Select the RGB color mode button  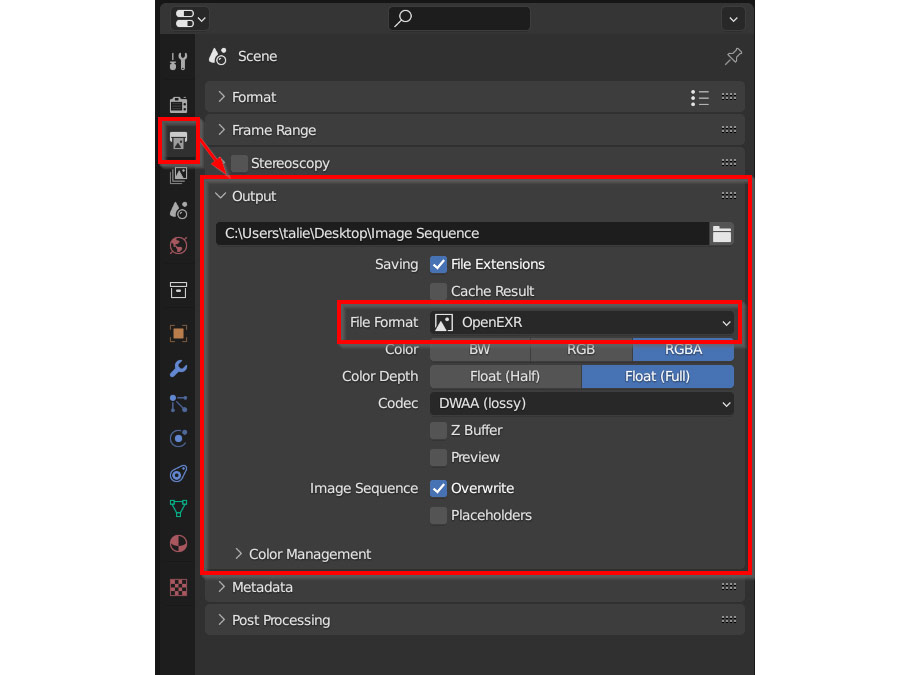click(x=581, y=350)
